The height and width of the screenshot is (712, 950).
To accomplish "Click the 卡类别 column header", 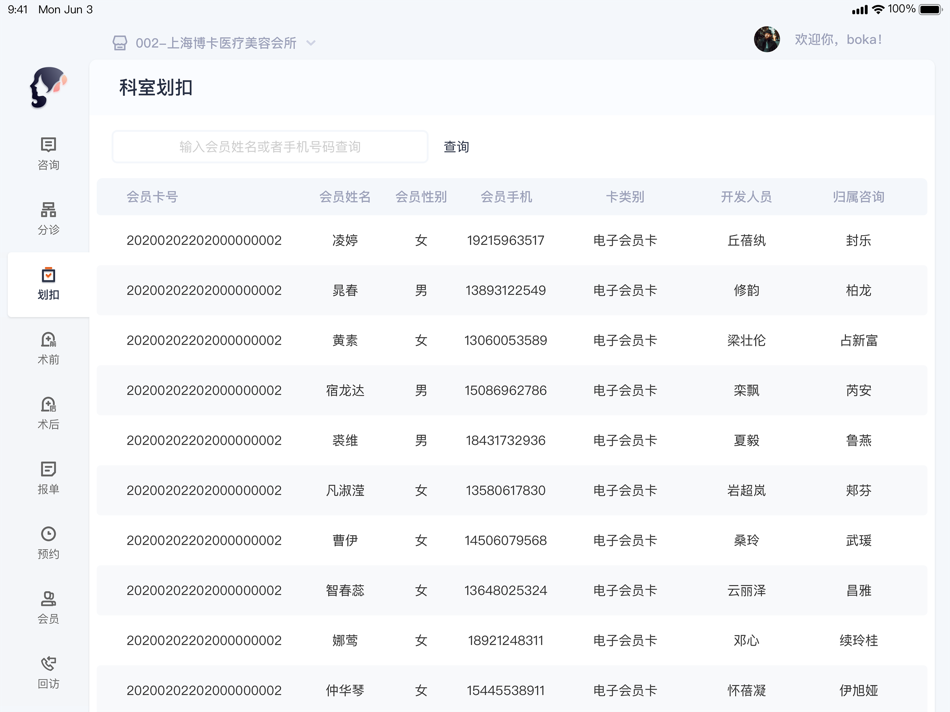I will click(625, 196).
